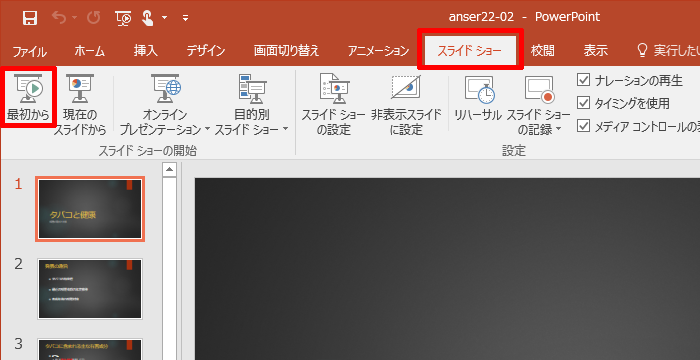Toggle ナレーションの再生 checkbox
The height and width of the screenshot is (360, 700).
(x=583, y=80)
